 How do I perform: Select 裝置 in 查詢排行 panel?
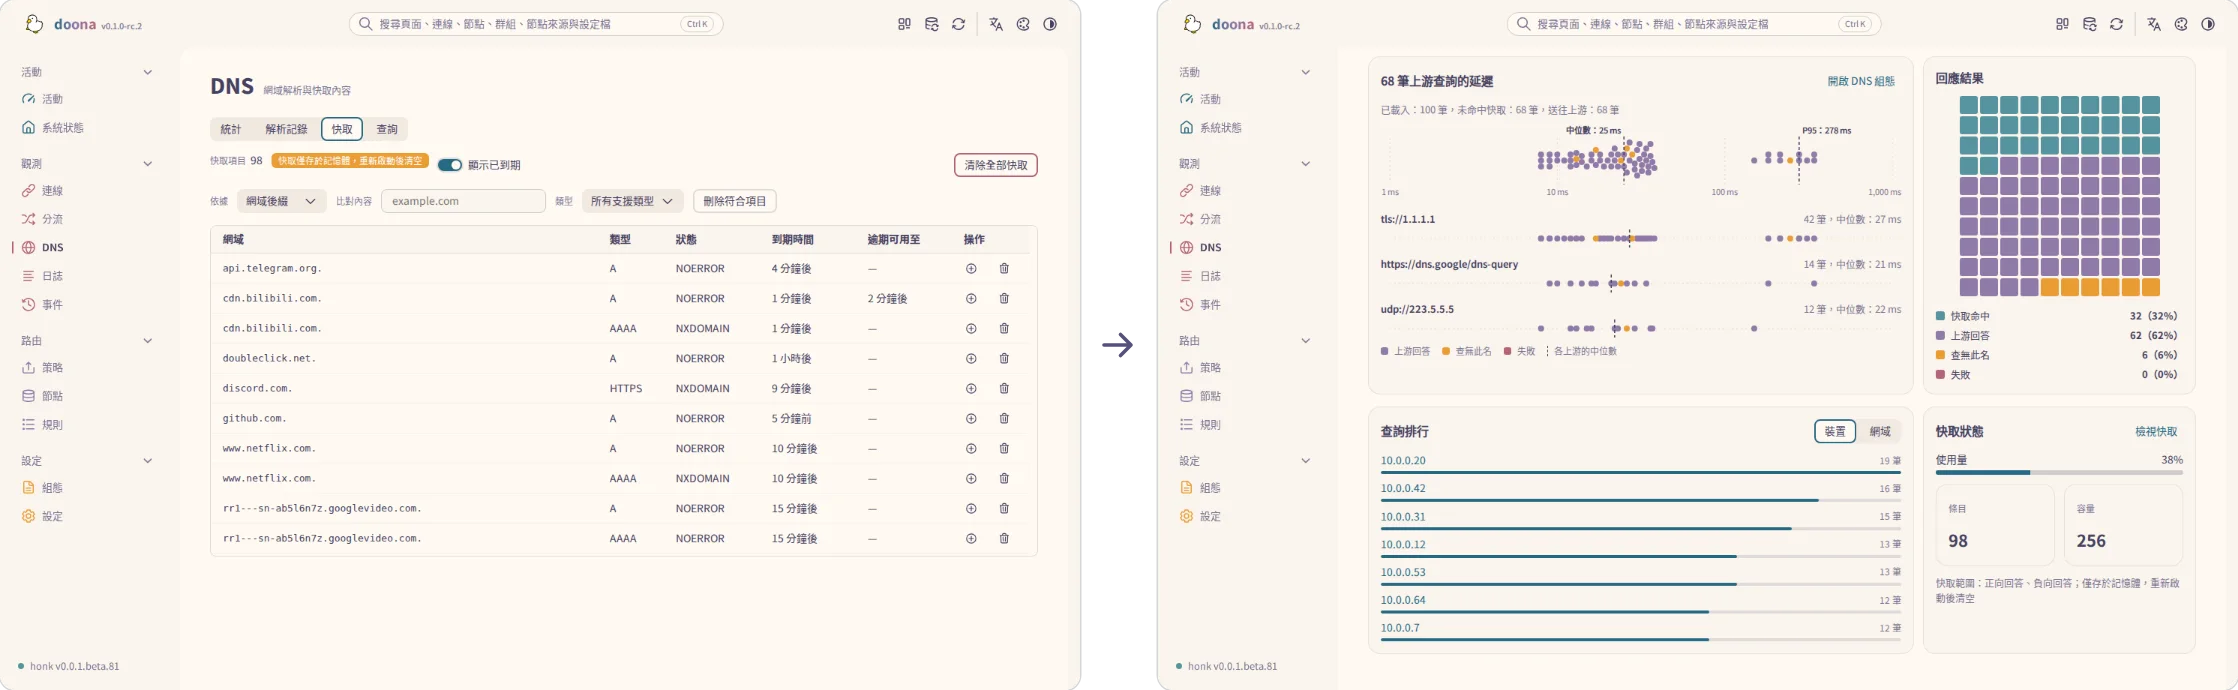[1835, 431]
